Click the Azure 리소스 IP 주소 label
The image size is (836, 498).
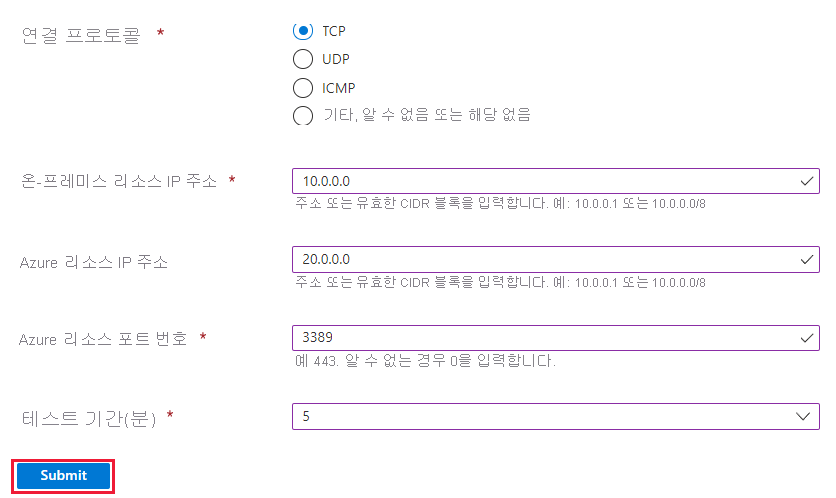coord(93,262)
